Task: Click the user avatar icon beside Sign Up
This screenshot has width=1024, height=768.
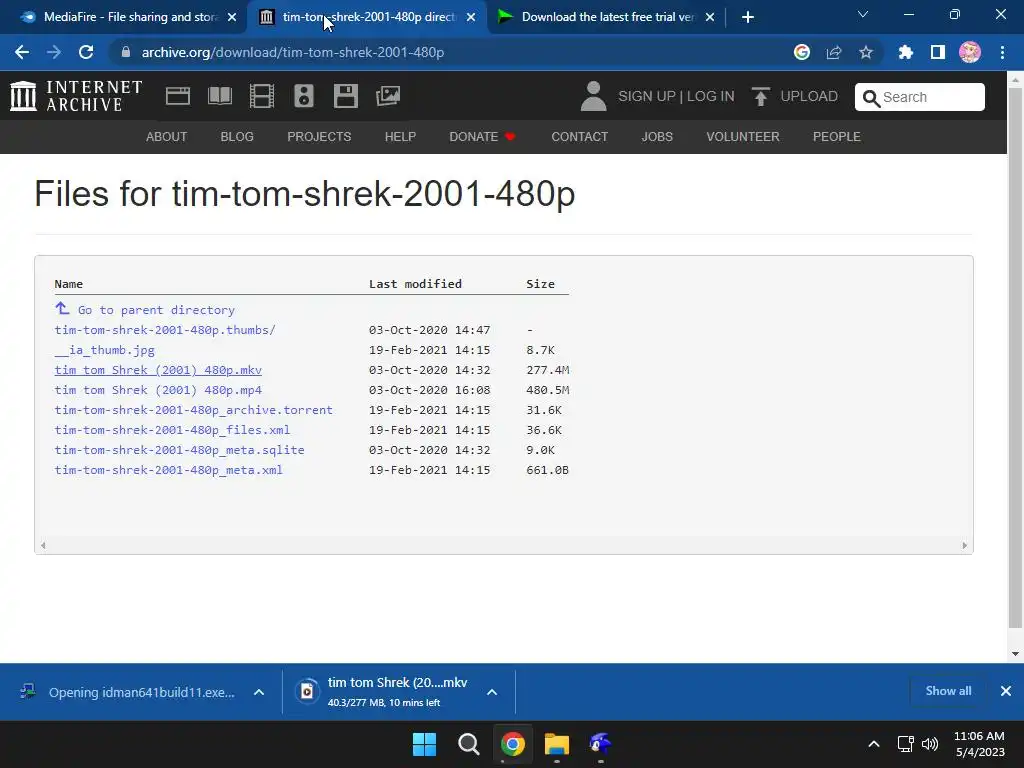Action: click(593, 96)
